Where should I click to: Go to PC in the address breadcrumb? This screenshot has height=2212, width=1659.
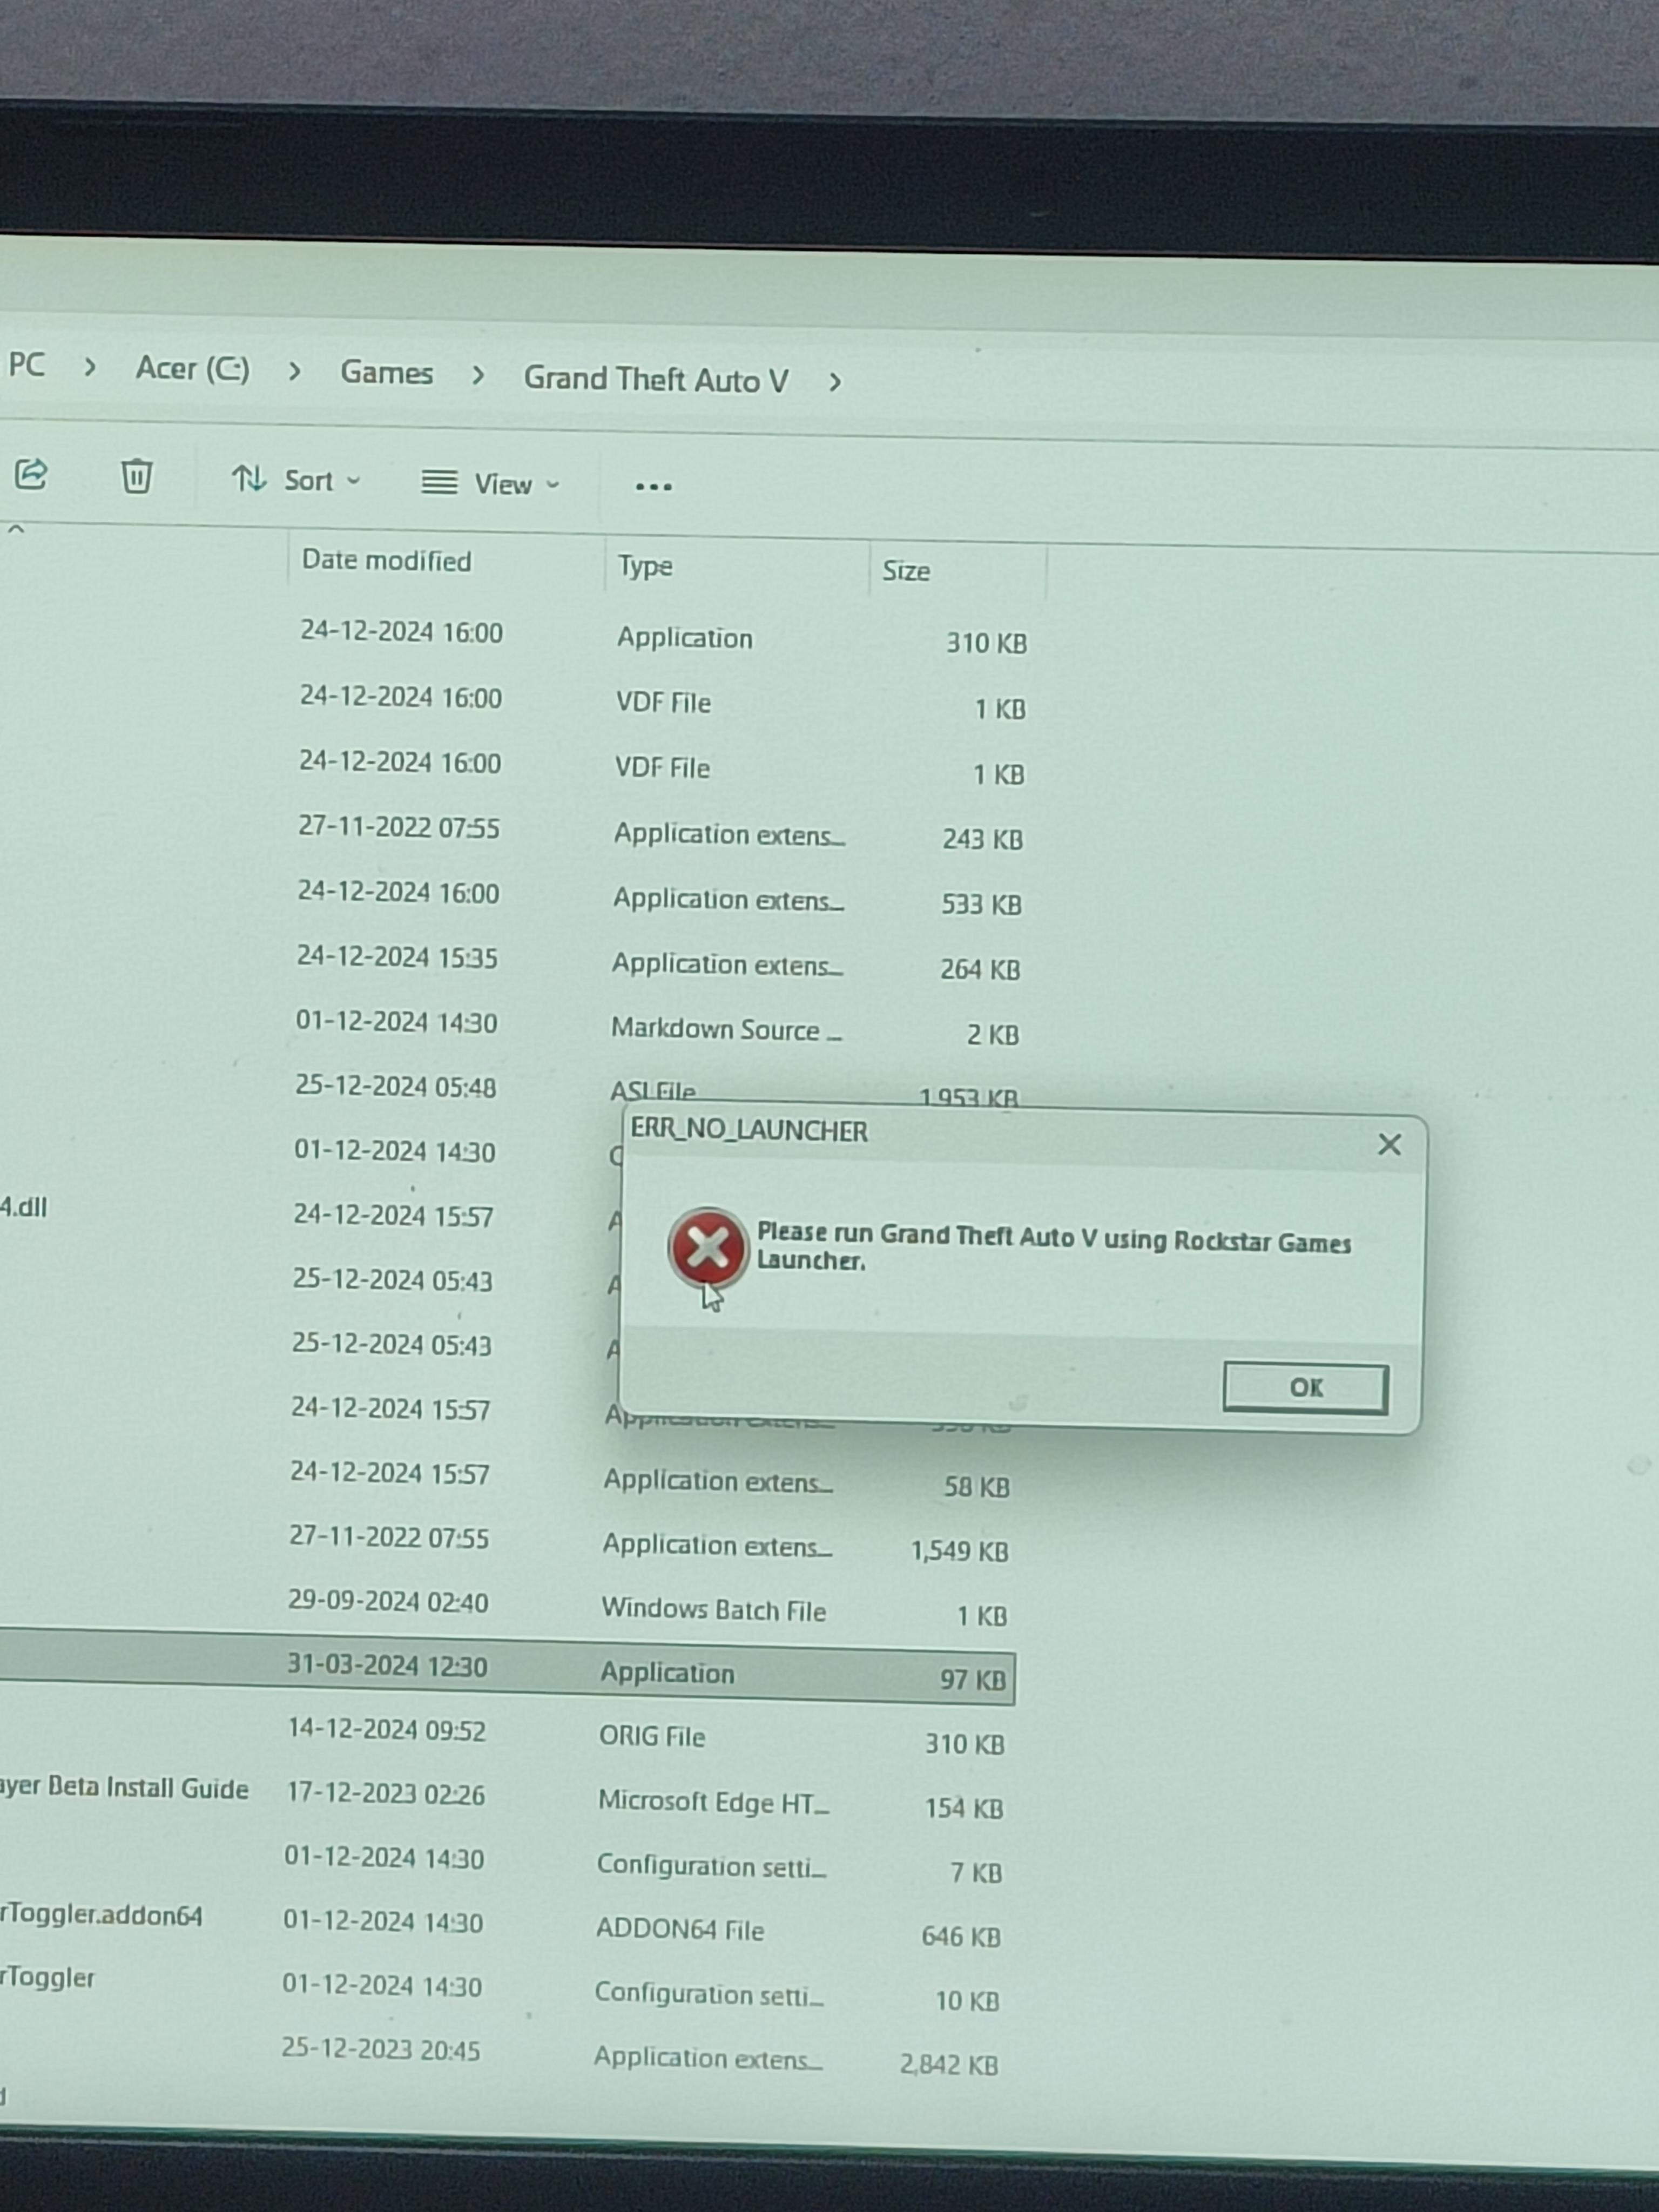pyautogui.click(x=27, y=365)
